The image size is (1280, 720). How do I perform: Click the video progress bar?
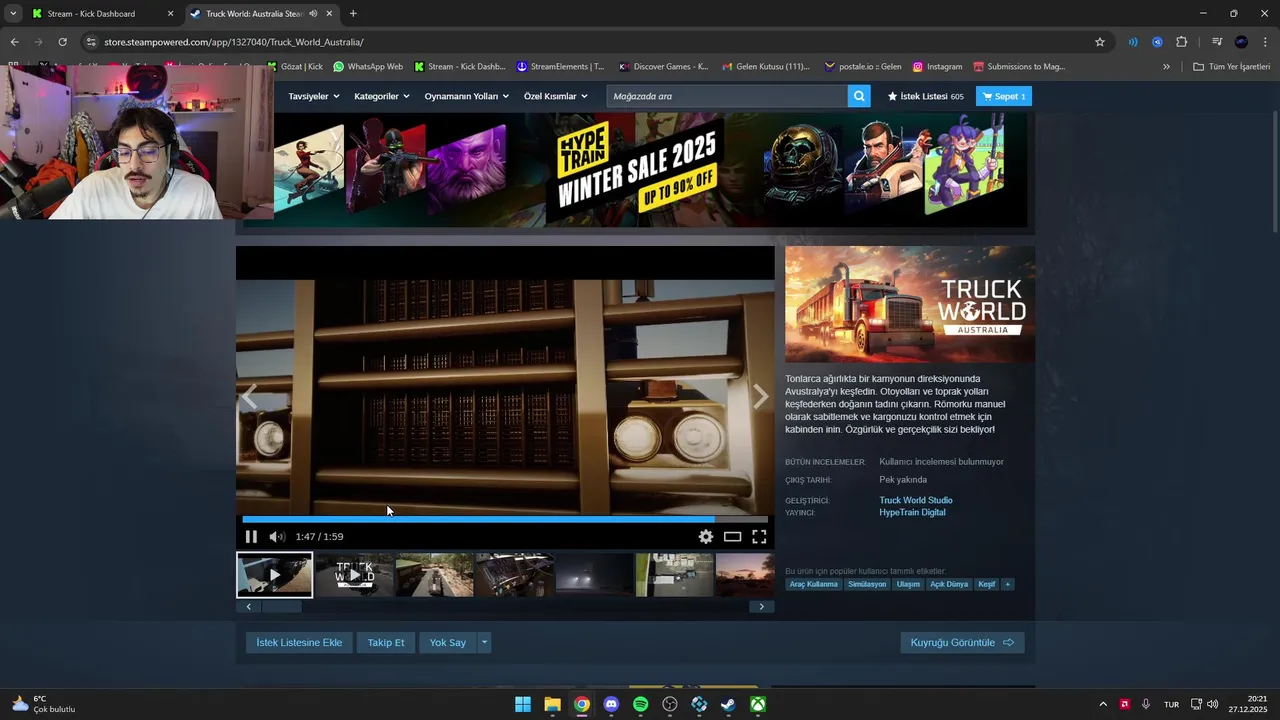tap(505, 519)
